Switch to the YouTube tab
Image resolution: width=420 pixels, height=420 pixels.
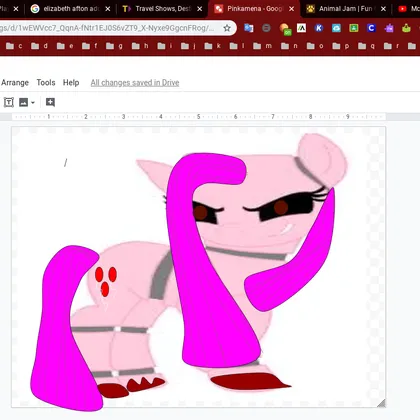[x=408, y=9]
